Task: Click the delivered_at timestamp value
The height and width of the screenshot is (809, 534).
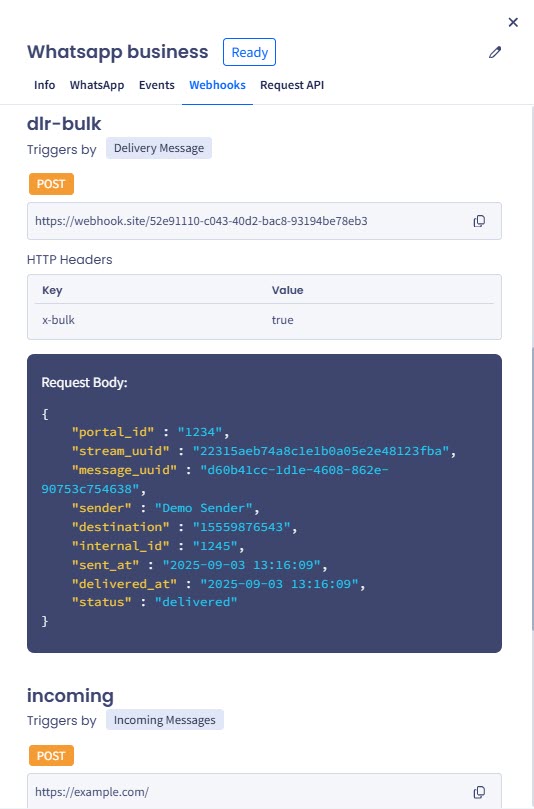Action: point(279,584)
